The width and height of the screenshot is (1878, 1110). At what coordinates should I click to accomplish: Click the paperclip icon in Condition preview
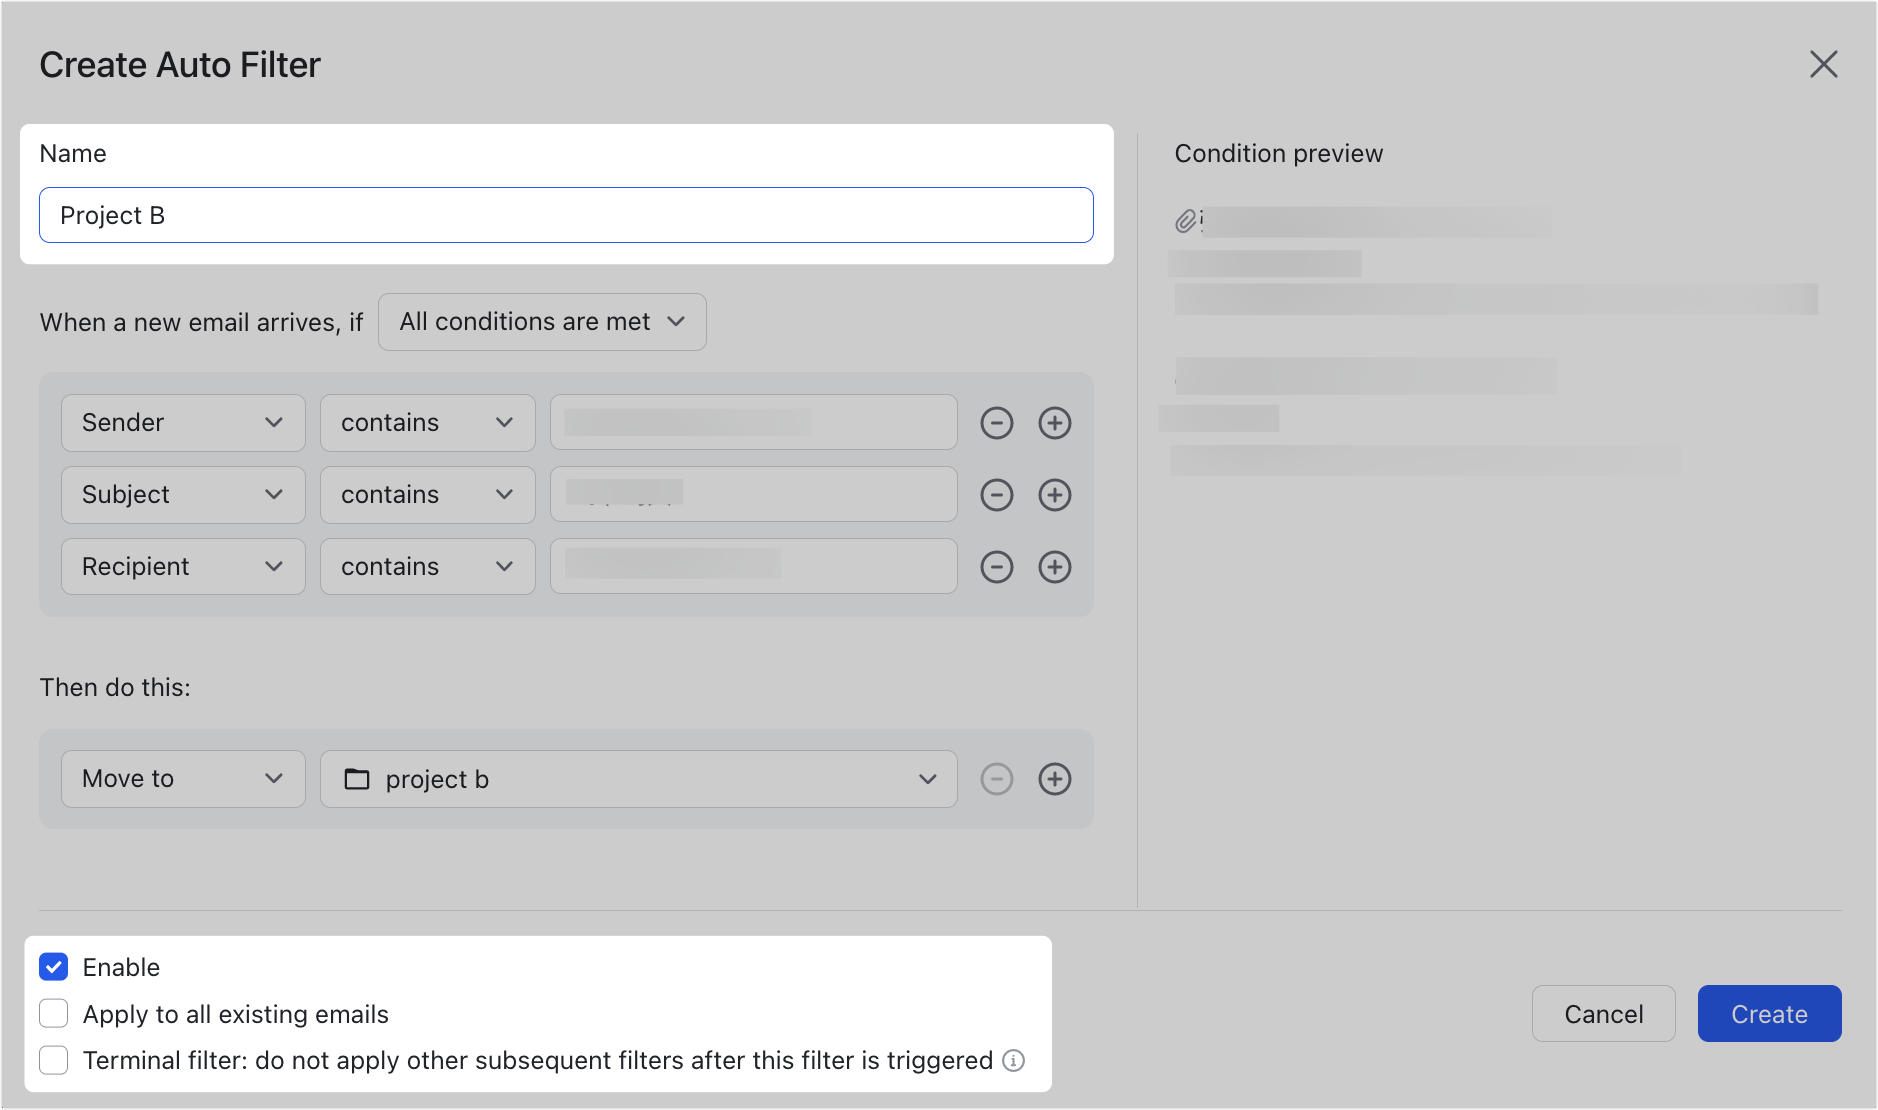[x=1186, y=219]
